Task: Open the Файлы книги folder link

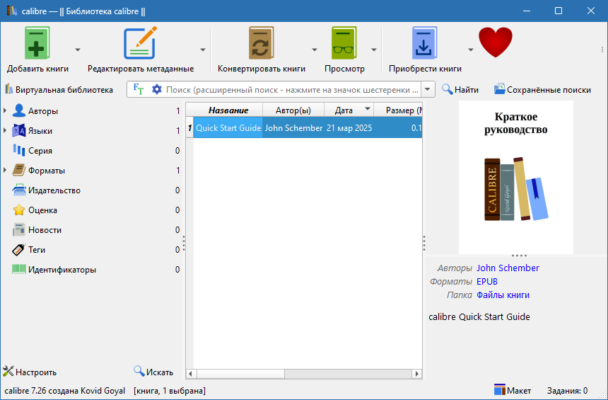Action: pos(503,295)
